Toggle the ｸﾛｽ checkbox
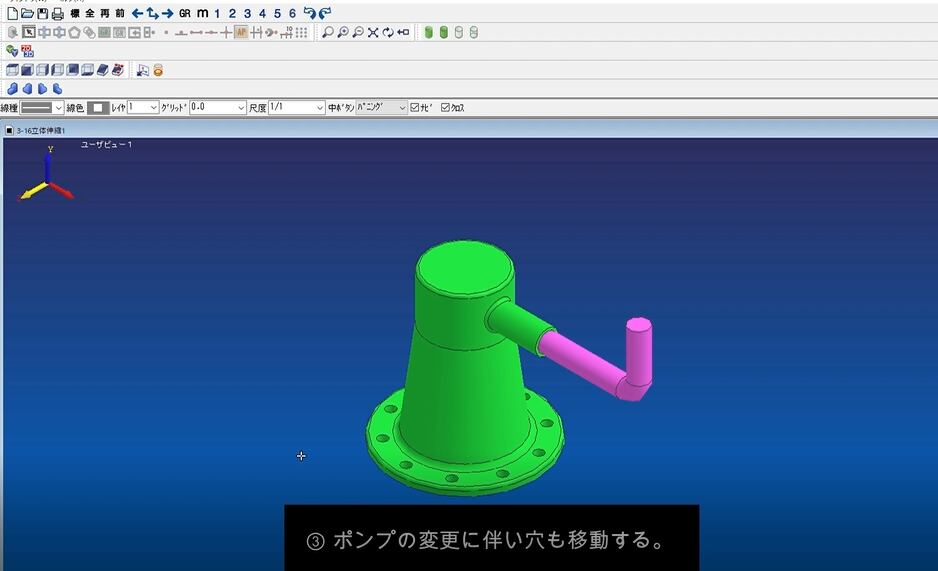Viewport: 938px width, 571px height. [x=446, y=107]
